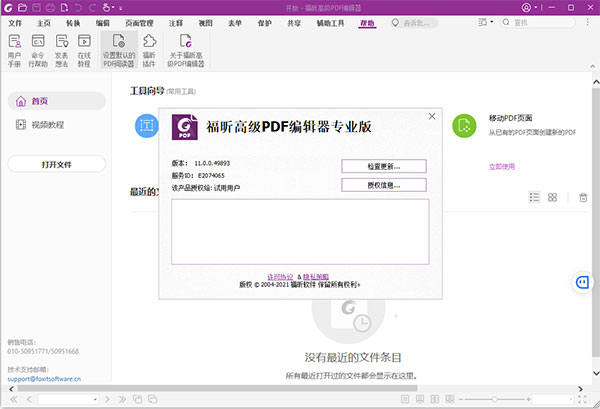Viewport: 600px width, 409px height.
Task: Click 立即使用 (Use now) link
Action: pyautogui.click(x=502, y=167)
